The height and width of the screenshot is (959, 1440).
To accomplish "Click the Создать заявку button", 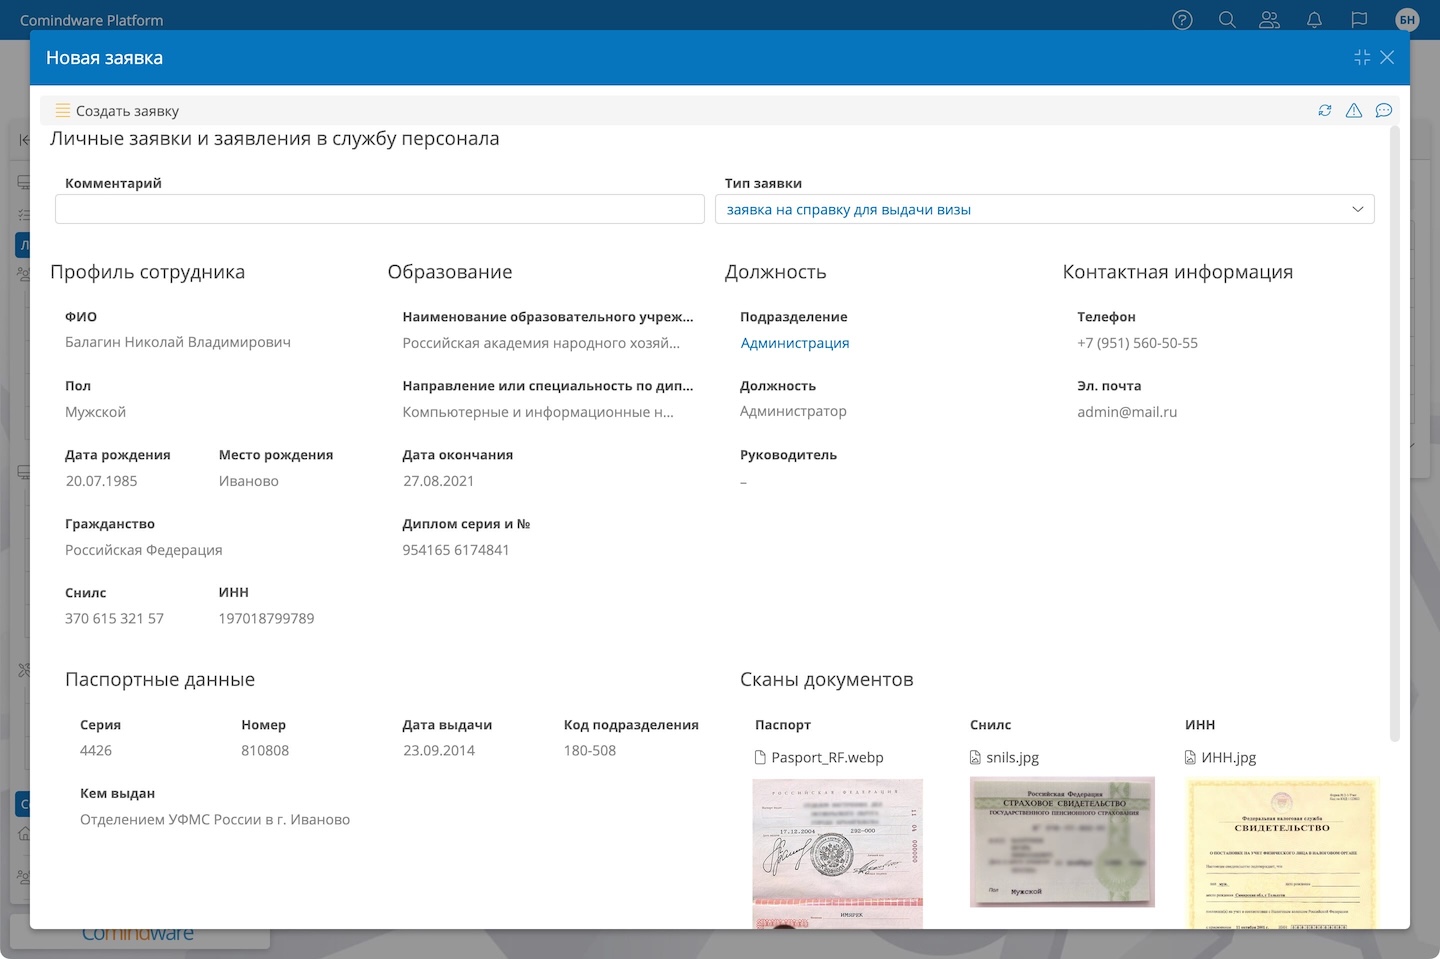I will [118, 111].
